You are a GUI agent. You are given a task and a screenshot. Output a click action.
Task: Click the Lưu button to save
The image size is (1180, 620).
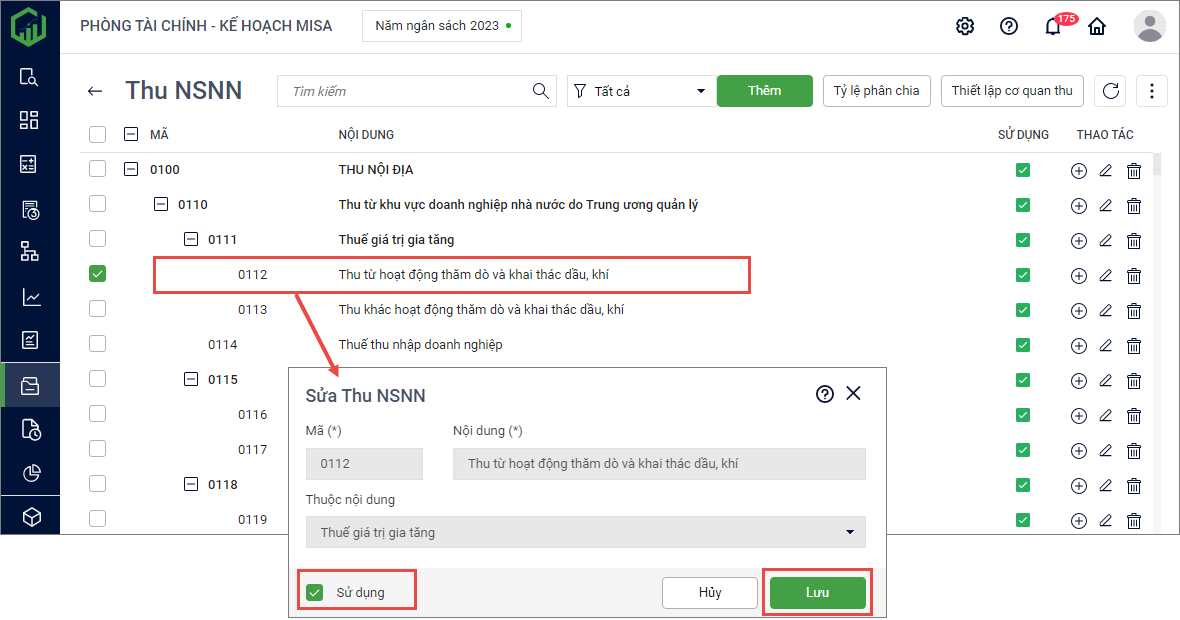pos(817,592)
